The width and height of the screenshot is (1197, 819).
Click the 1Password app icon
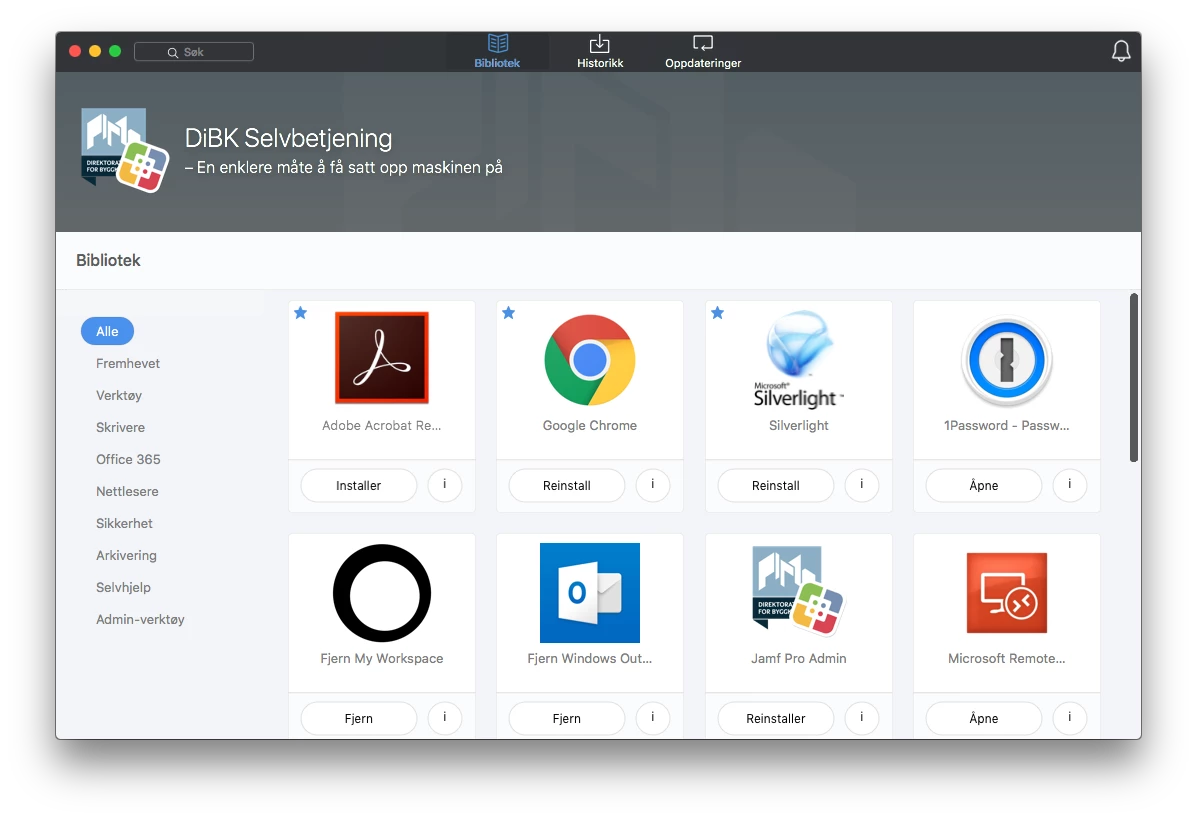pos(1007,360)
